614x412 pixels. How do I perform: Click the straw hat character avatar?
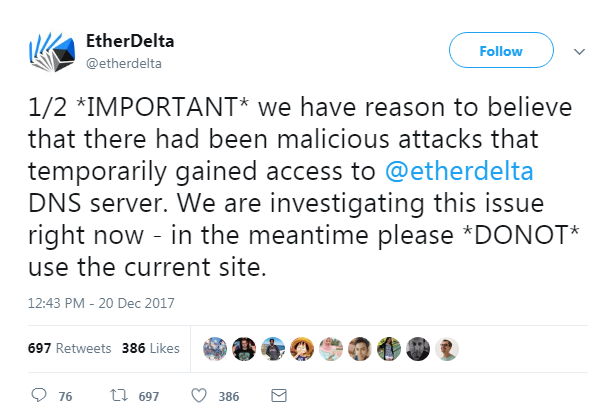302,348
